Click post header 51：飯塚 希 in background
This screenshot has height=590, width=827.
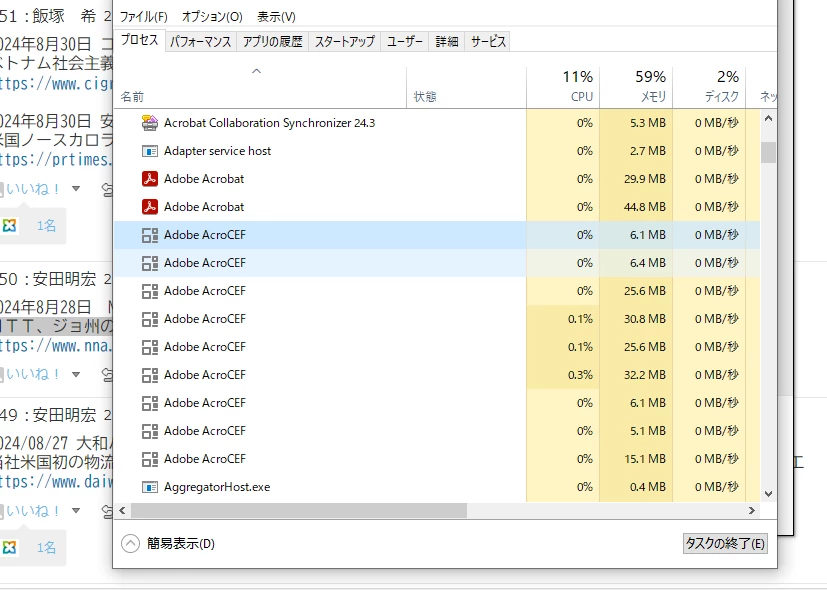[56, 16]
